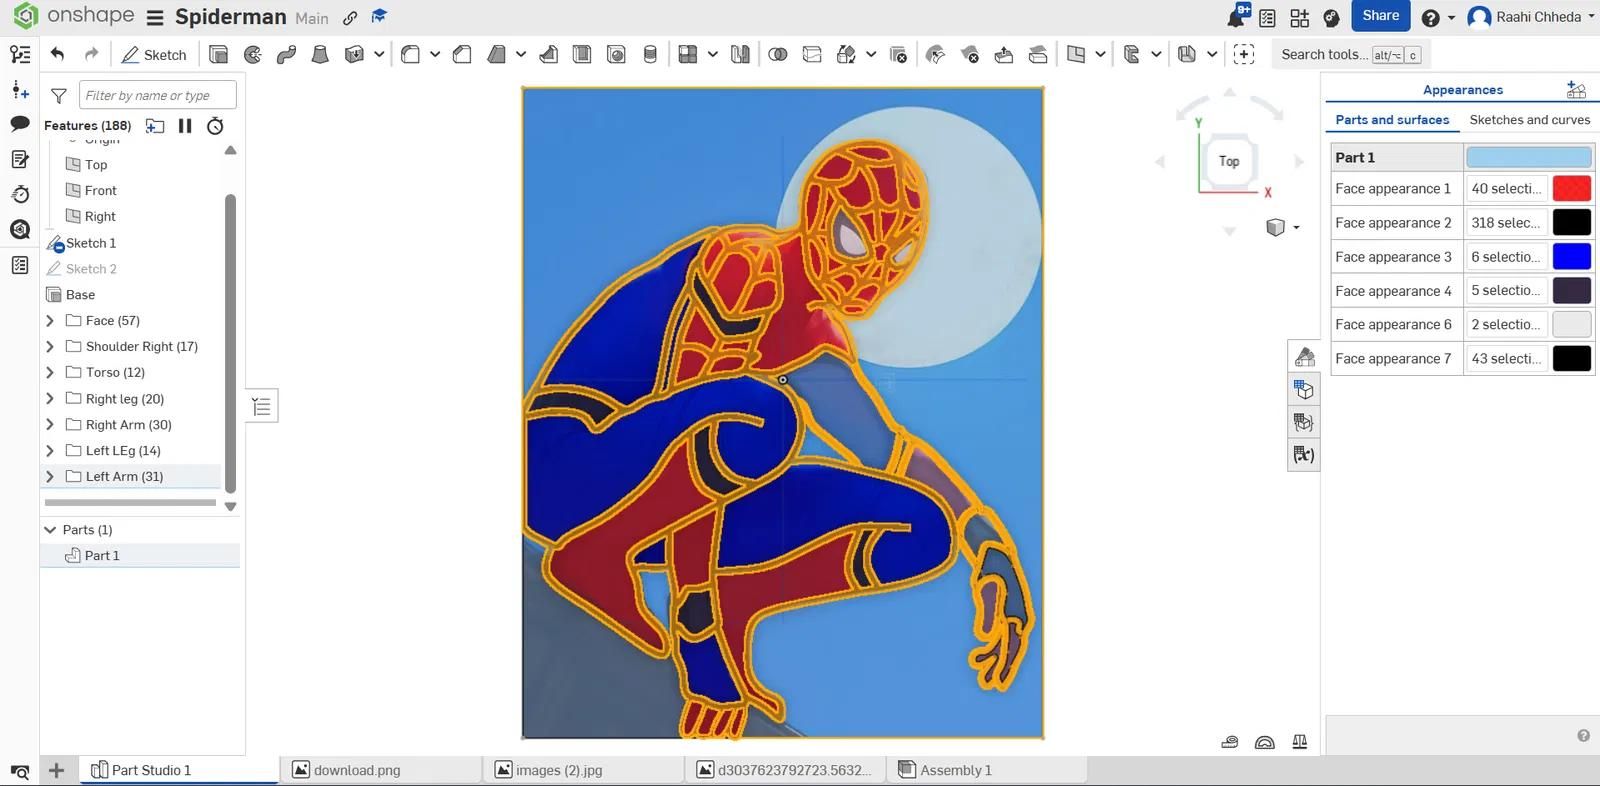Click the Top face of the view cube
1600x786 pixels.
click(1229, 161)
